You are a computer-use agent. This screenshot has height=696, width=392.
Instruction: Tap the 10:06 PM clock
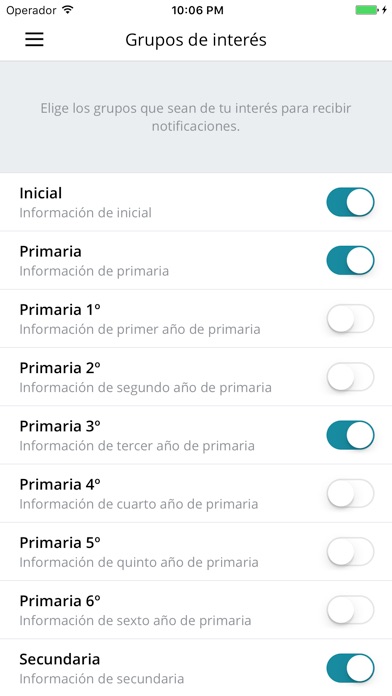click(198, 10)
